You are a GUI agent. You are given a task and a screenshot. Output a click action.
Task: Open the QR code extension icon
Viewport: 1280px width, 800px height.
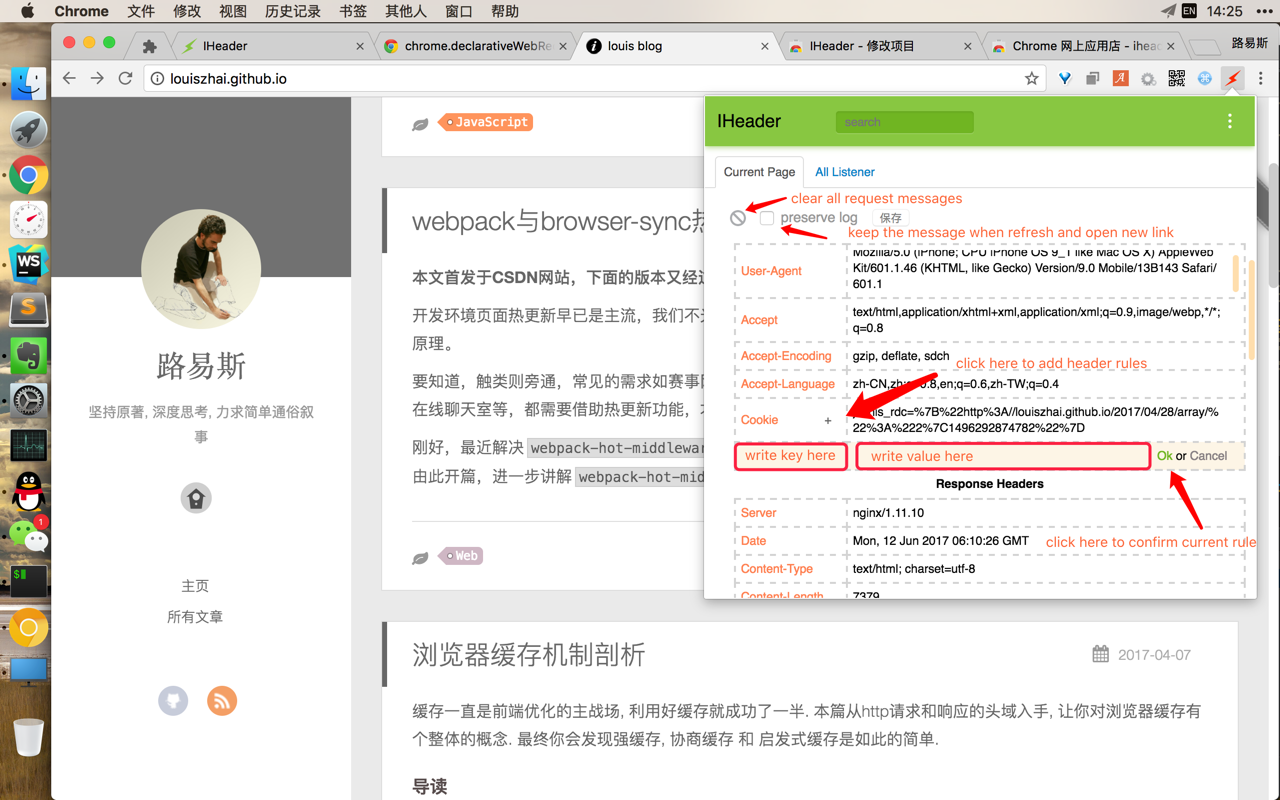click(x=1176, y=78)
